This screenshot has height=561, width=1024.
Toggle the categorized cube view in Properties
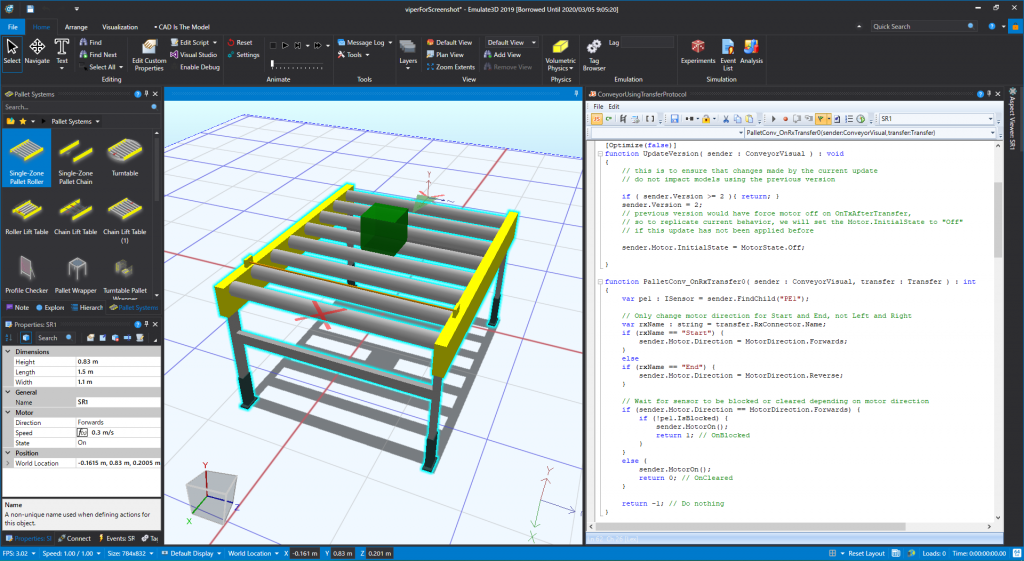point(25,338)
